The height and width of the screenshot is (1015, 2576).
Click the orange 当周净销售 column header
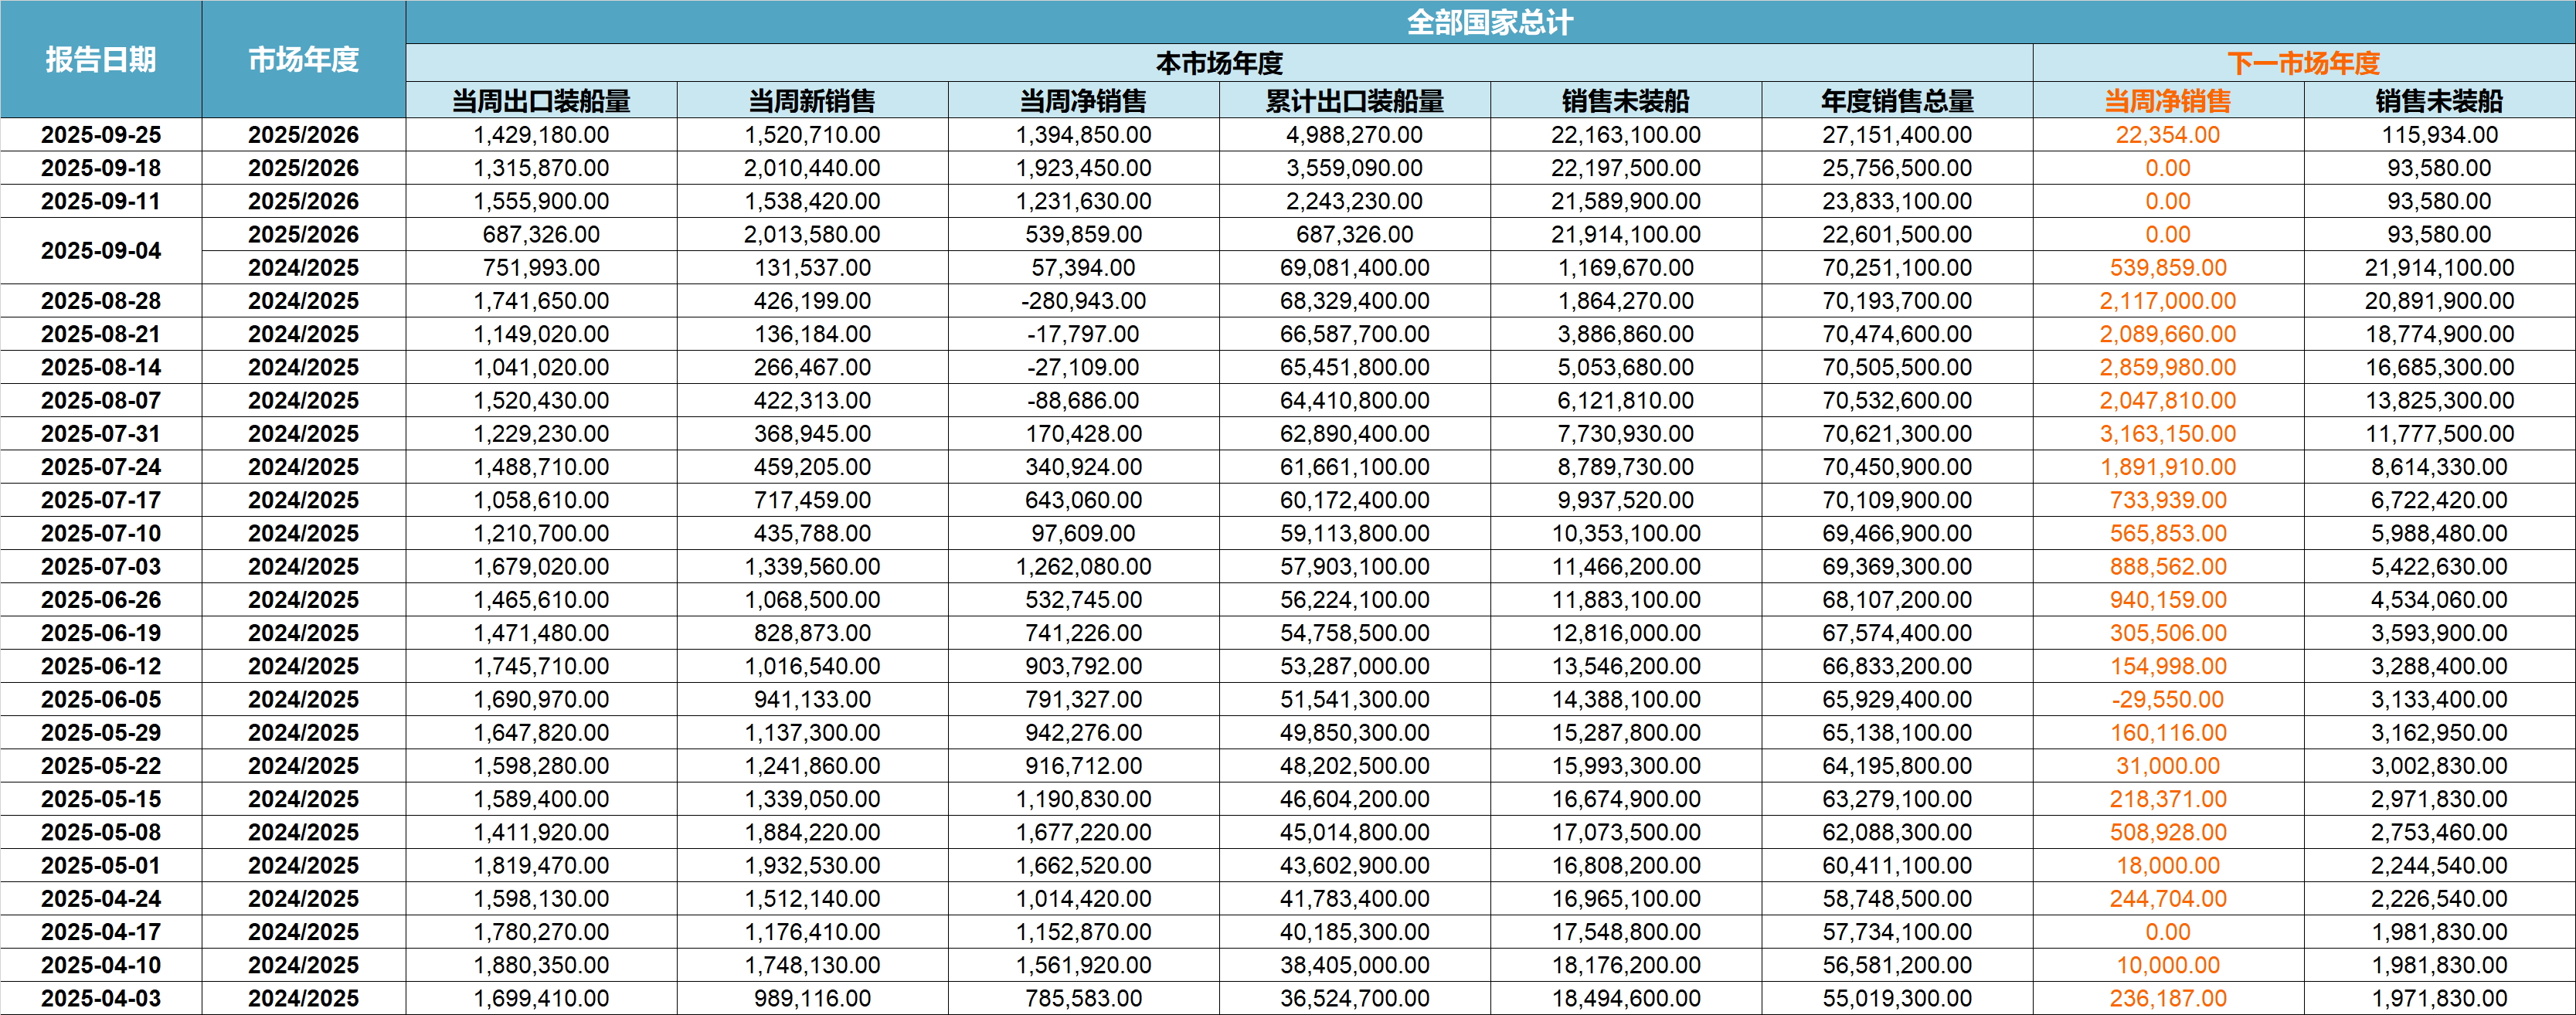coord(2167,101)
